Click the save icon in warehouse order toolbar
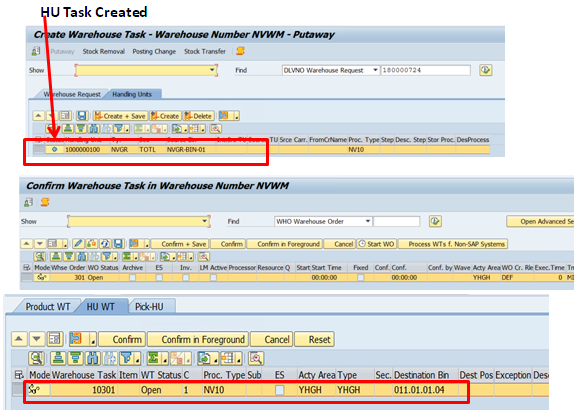Viewport: 578px width, 419px height. (x=118, y=244)
